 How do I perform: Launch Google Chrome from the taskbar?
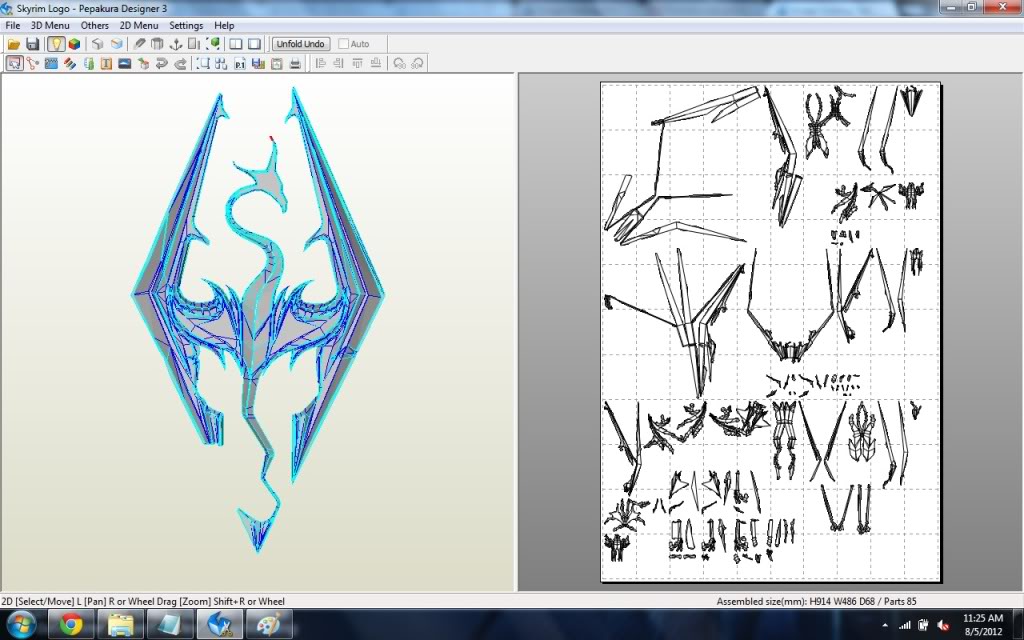[71, 625]
